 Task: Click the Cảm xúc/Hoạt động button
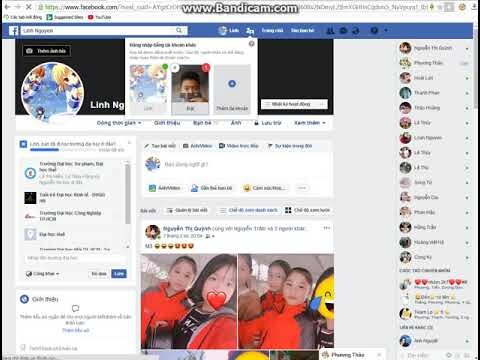pos(264,188)
